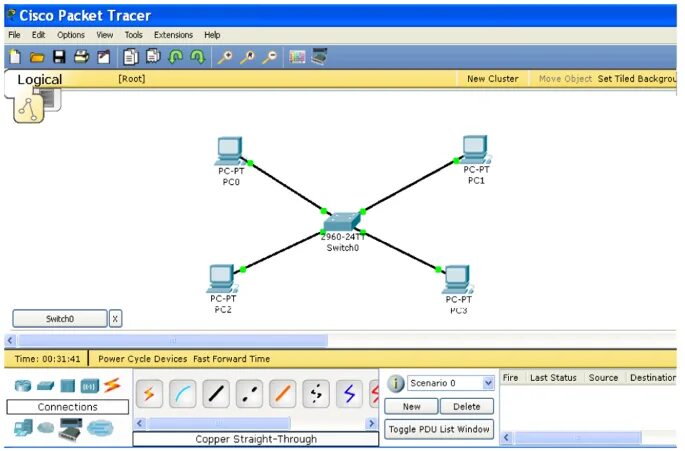Click connection list scrollbar left arrow
Viewport: 685px width, 451px height.
pyautogui.click(x=140, y=423)
